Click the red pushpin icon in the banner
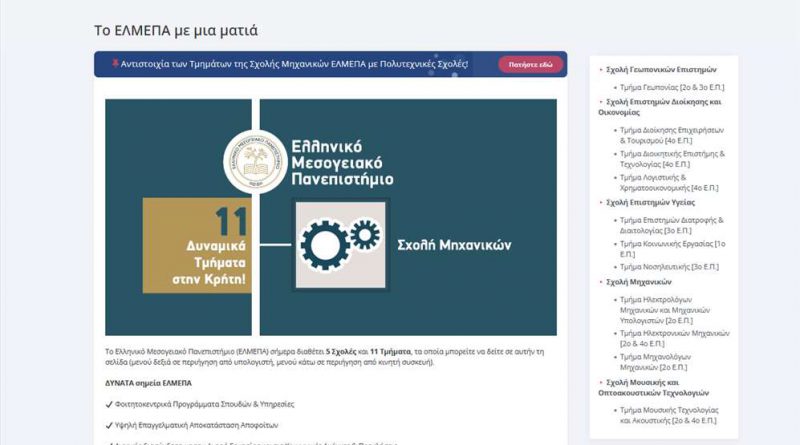Image resolution: width=800 pixels, height=445 pixels. coord(114,64)
